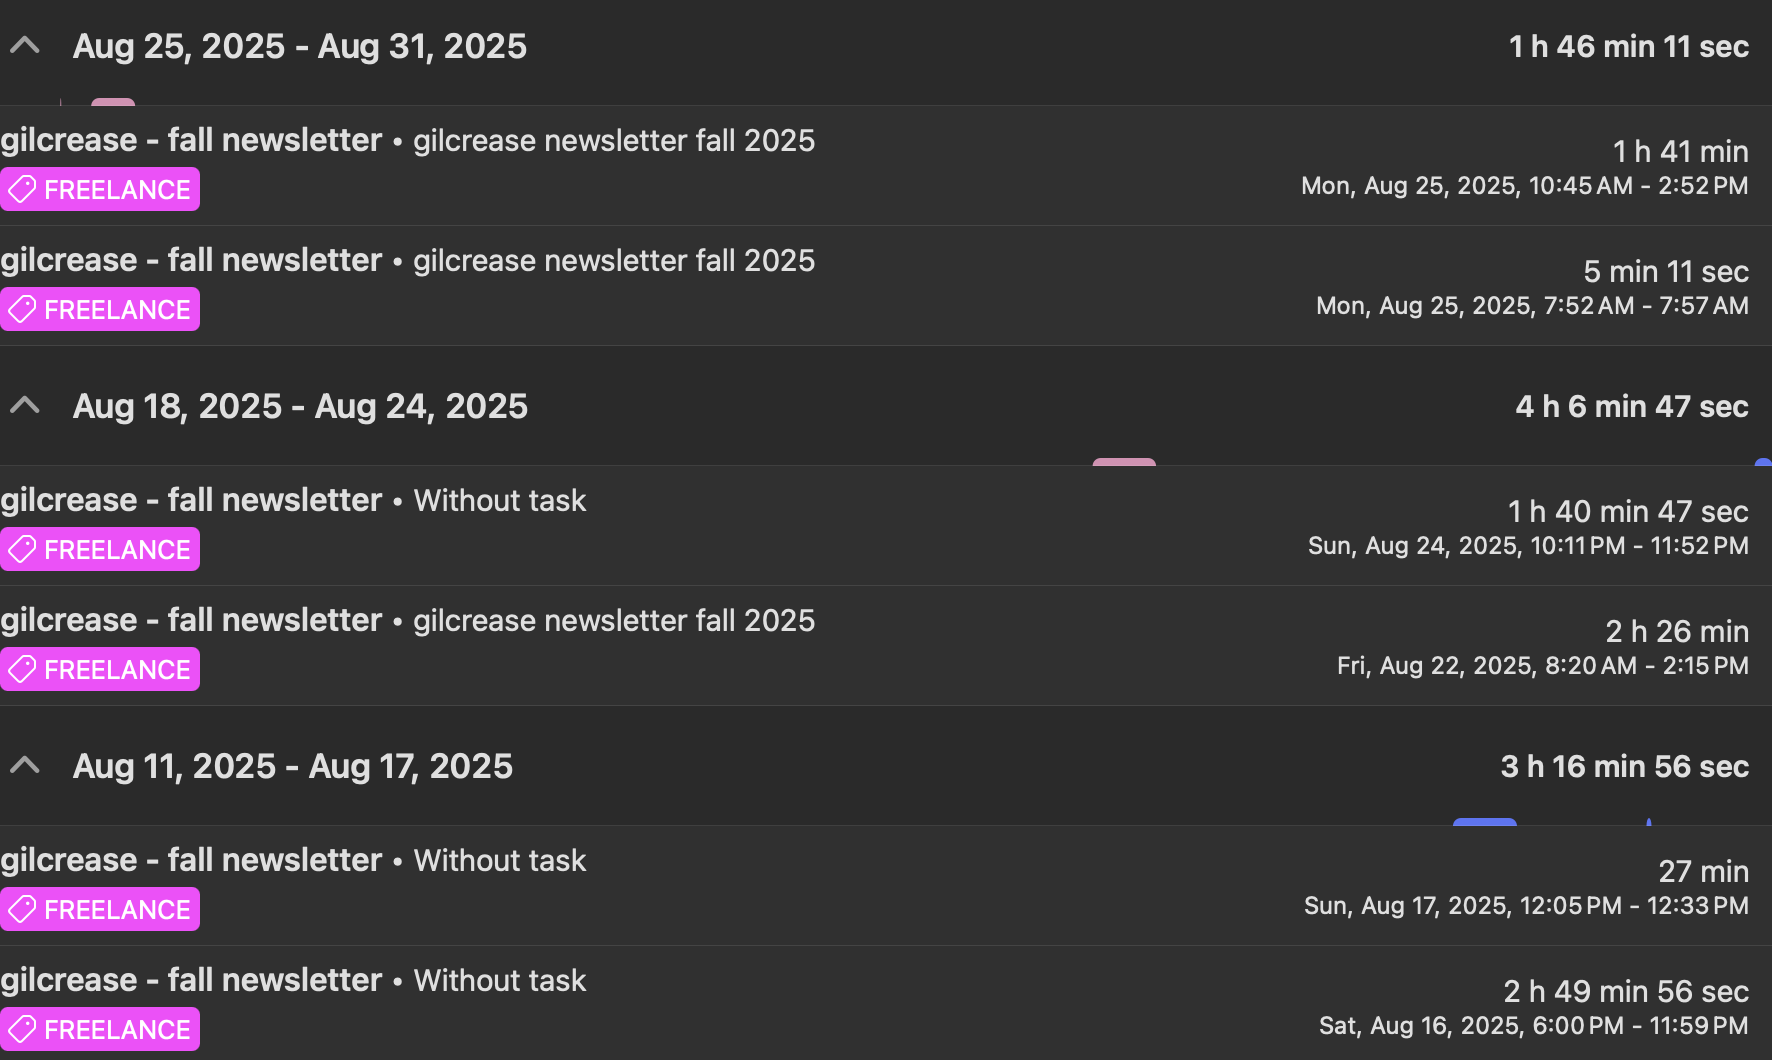Collapse the Aug 11 - Aug 17 week group
Image resolution: width=1772 pixels, height=1060 pixels.
(25, 765)
